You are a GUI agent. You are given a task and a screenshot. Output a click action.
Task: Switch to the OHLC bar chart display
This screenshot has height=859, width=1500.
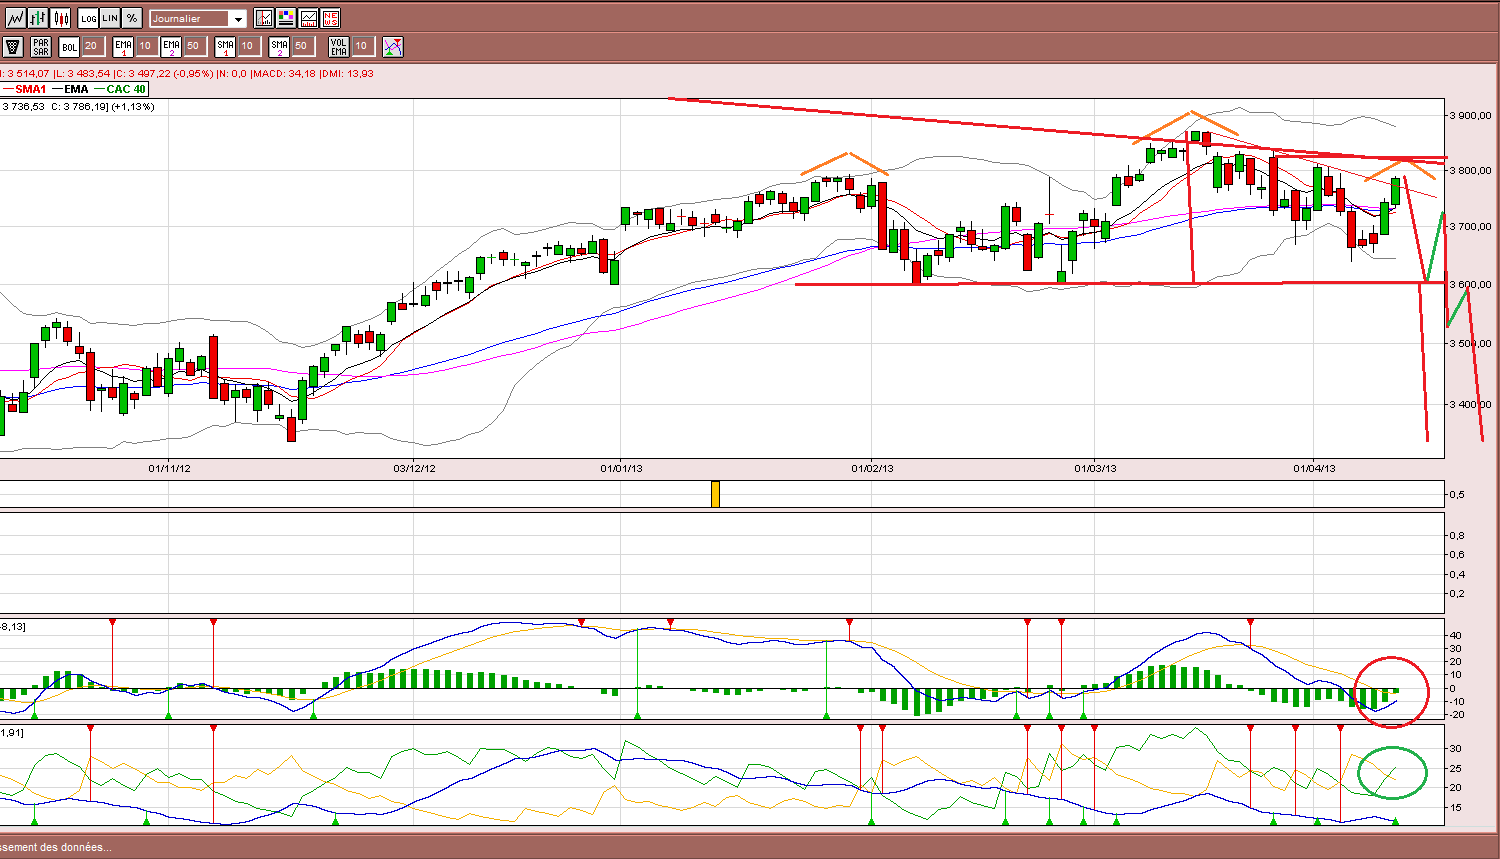(38, 18)
